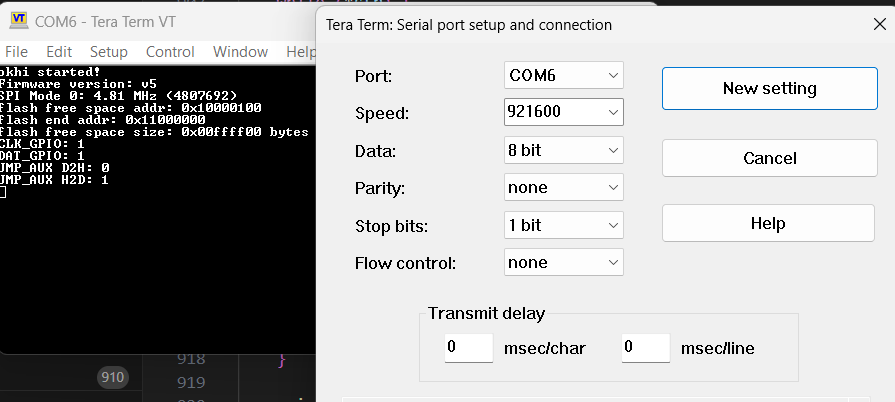
Task: Click the msec/char transmit delay field
Action: (x=469, y=348)
